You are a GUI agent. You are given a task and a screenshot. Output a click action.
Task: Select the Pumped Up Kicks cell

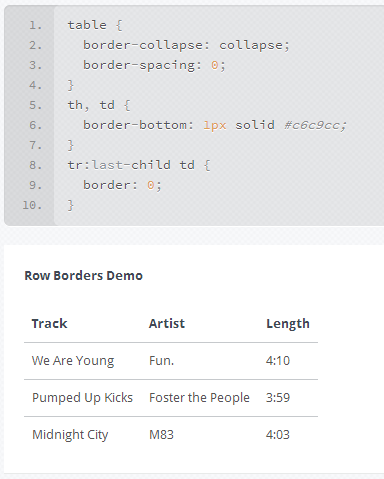pyautogui.click(x=82, y=398)
